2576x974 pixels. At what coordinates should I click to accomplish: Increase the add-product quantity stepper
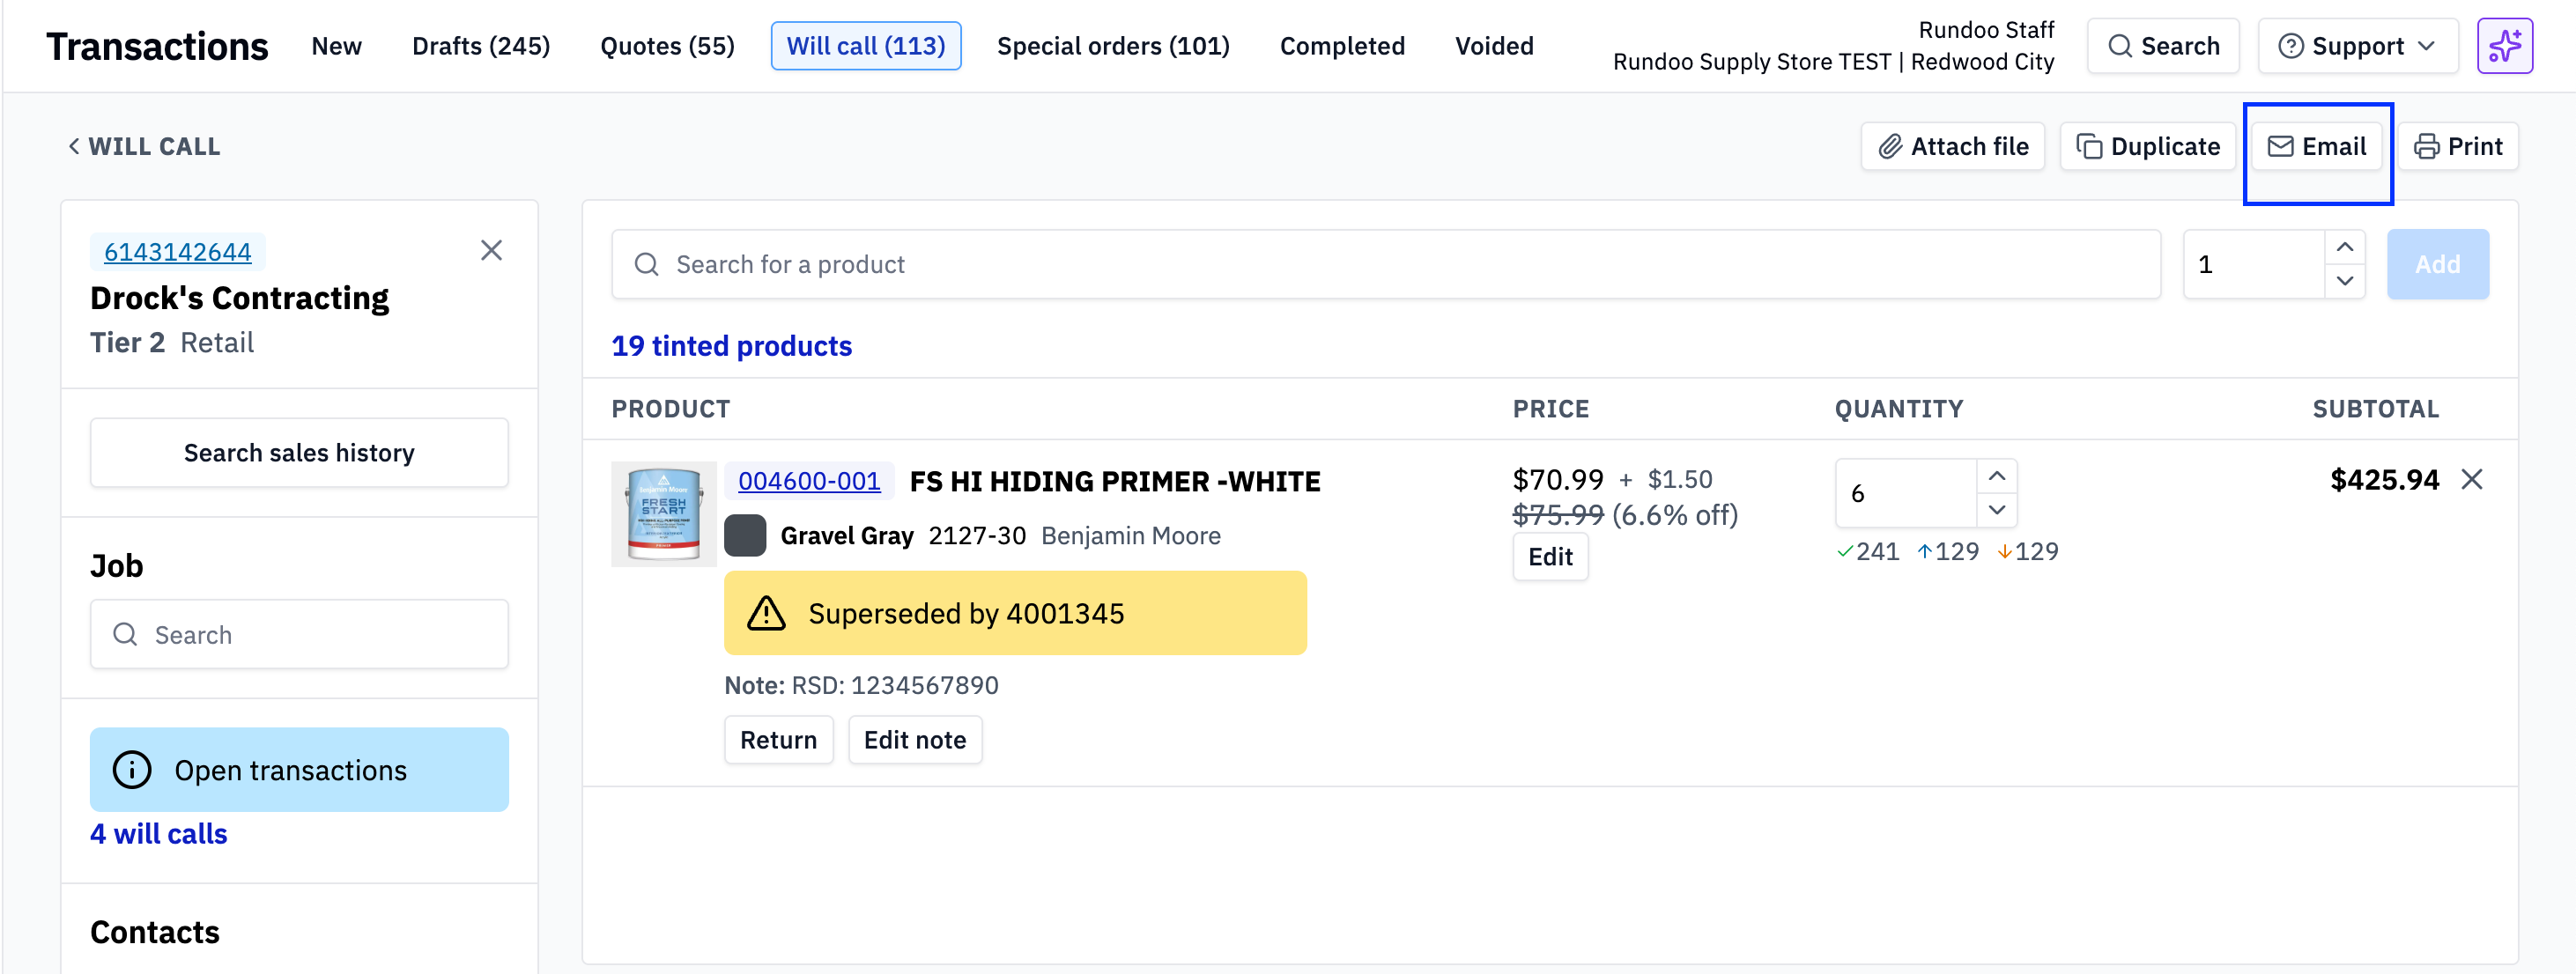click(x=2344, y=247)
